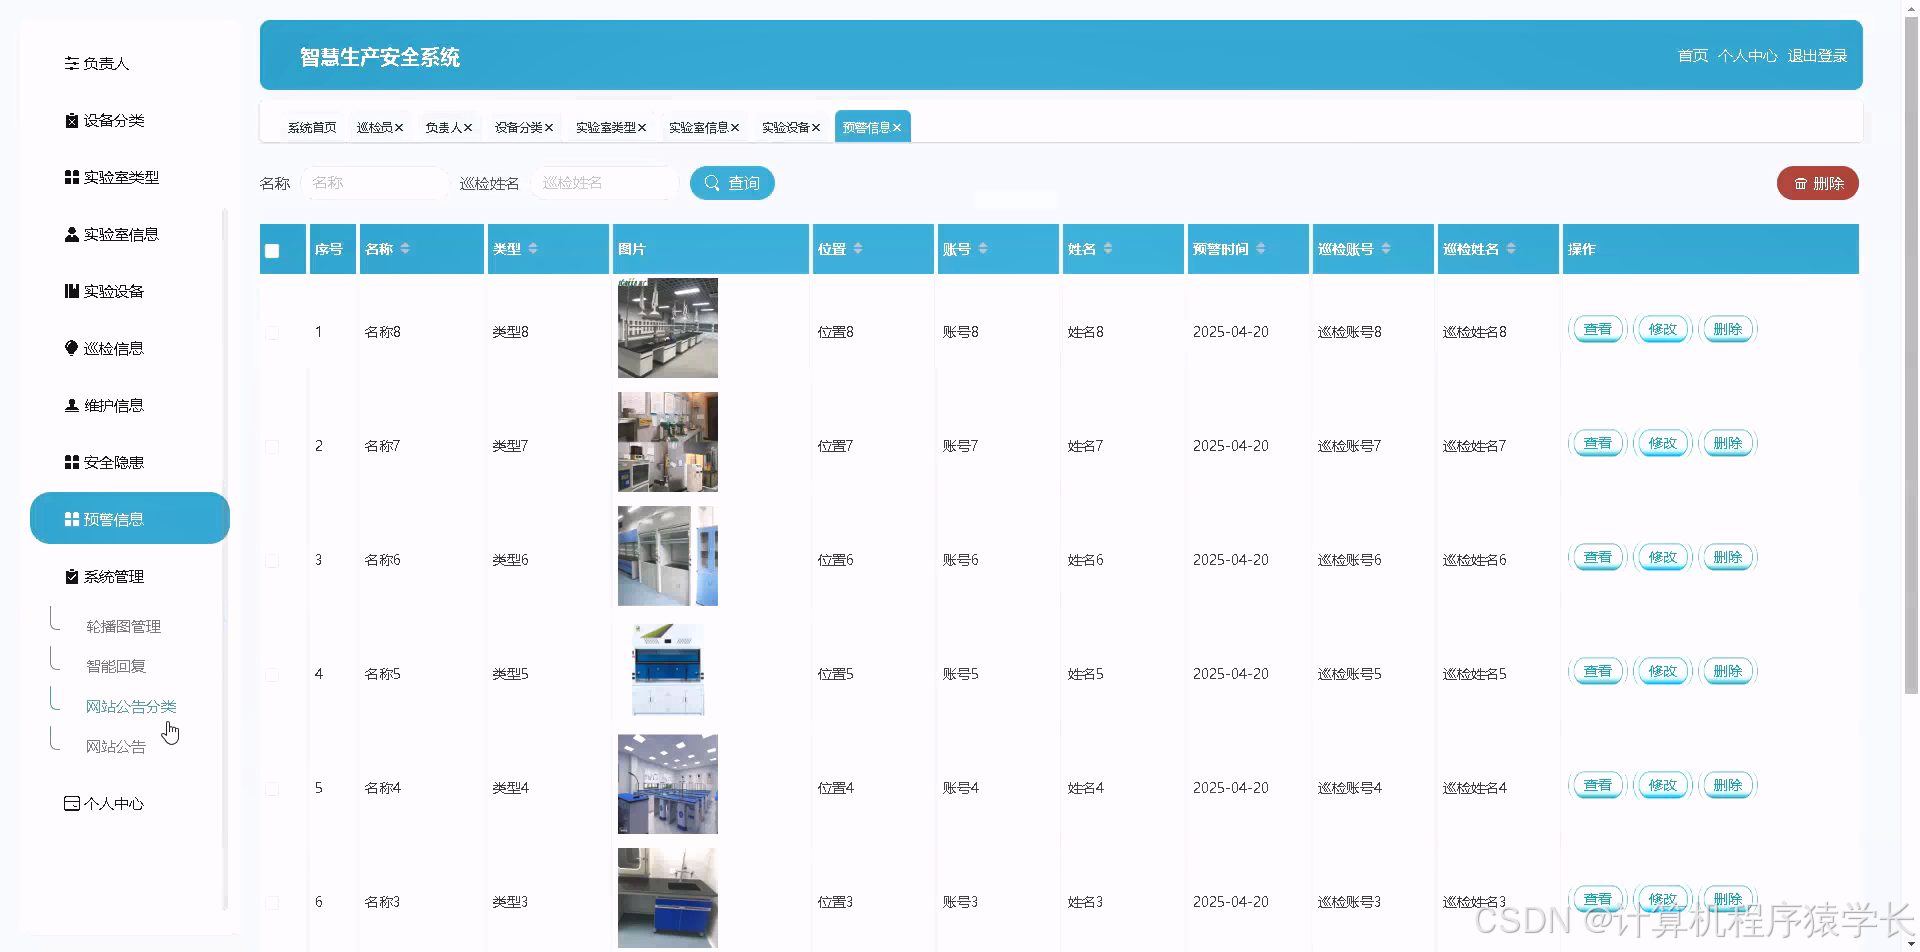
Task: Click 退出登录 in the header
Action: click(x=1817, y=56)
